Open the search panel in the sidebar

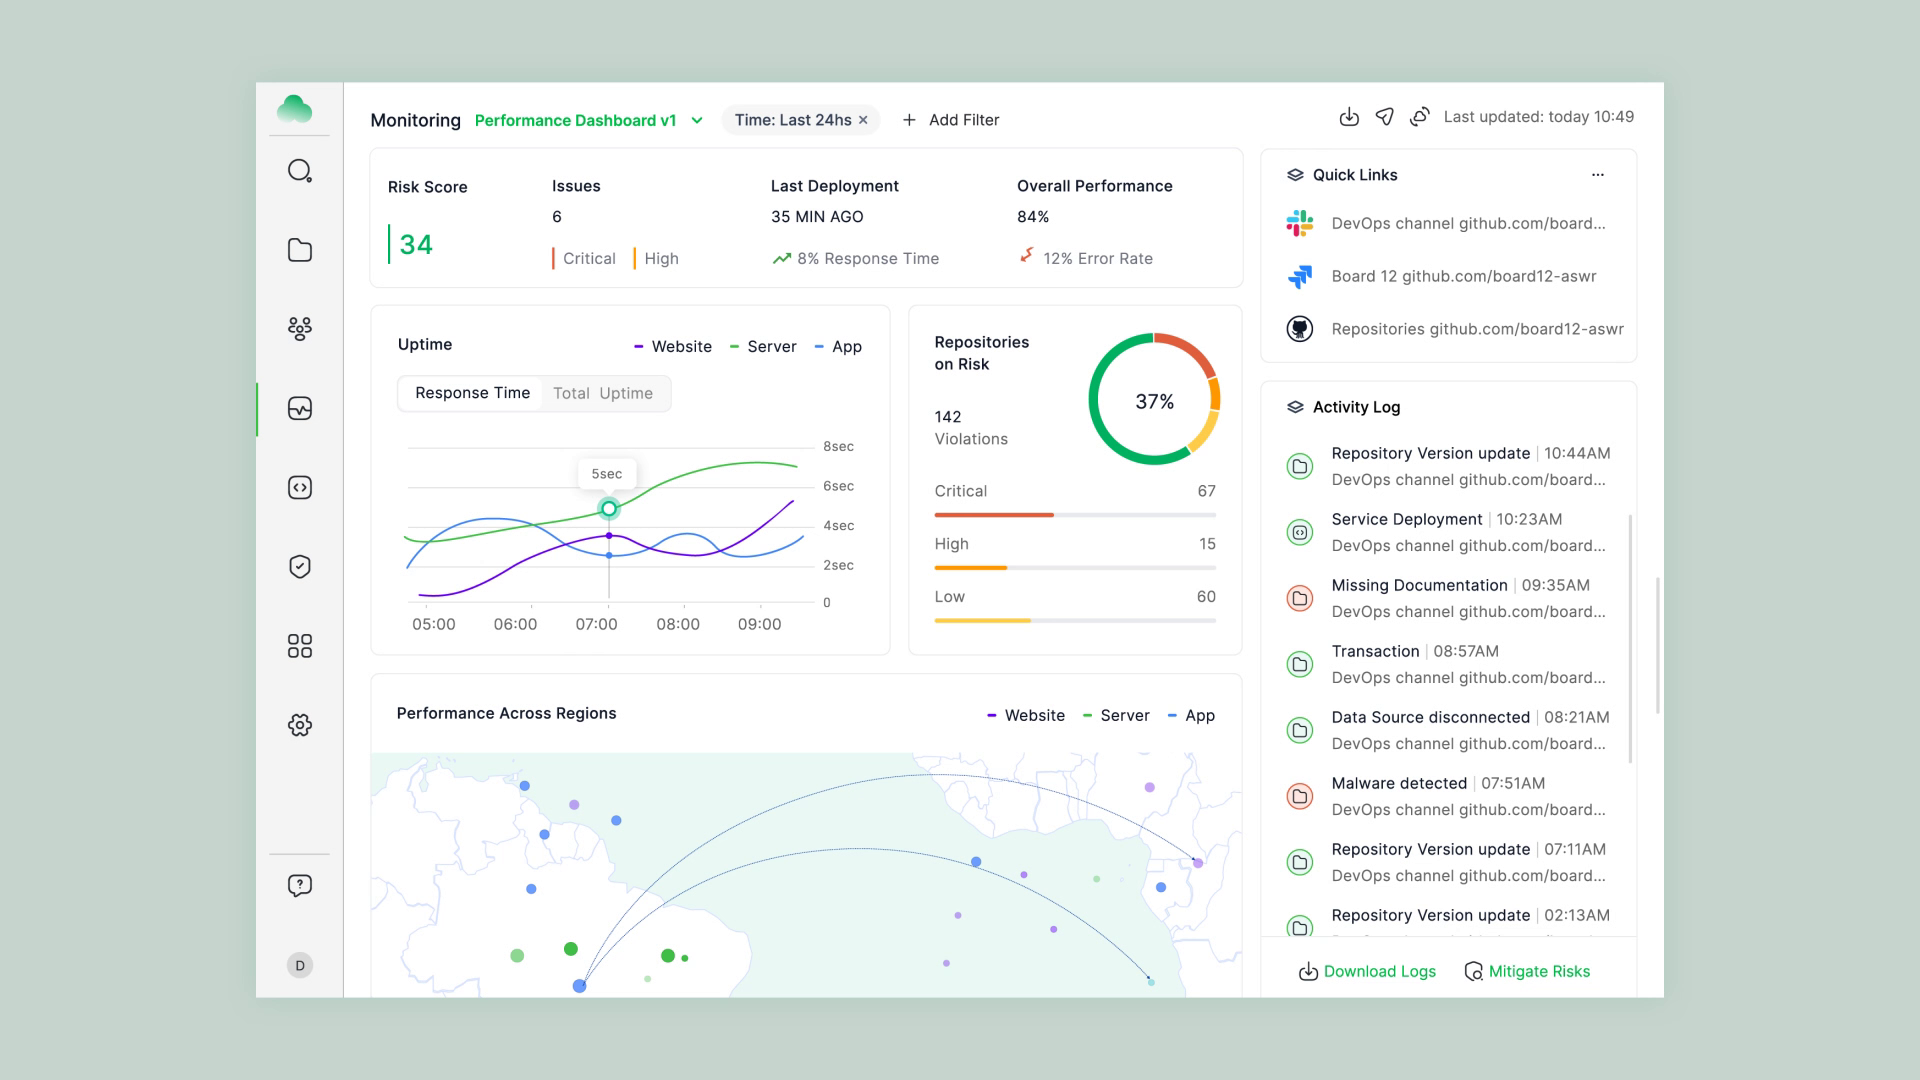[x=299, y=171]
